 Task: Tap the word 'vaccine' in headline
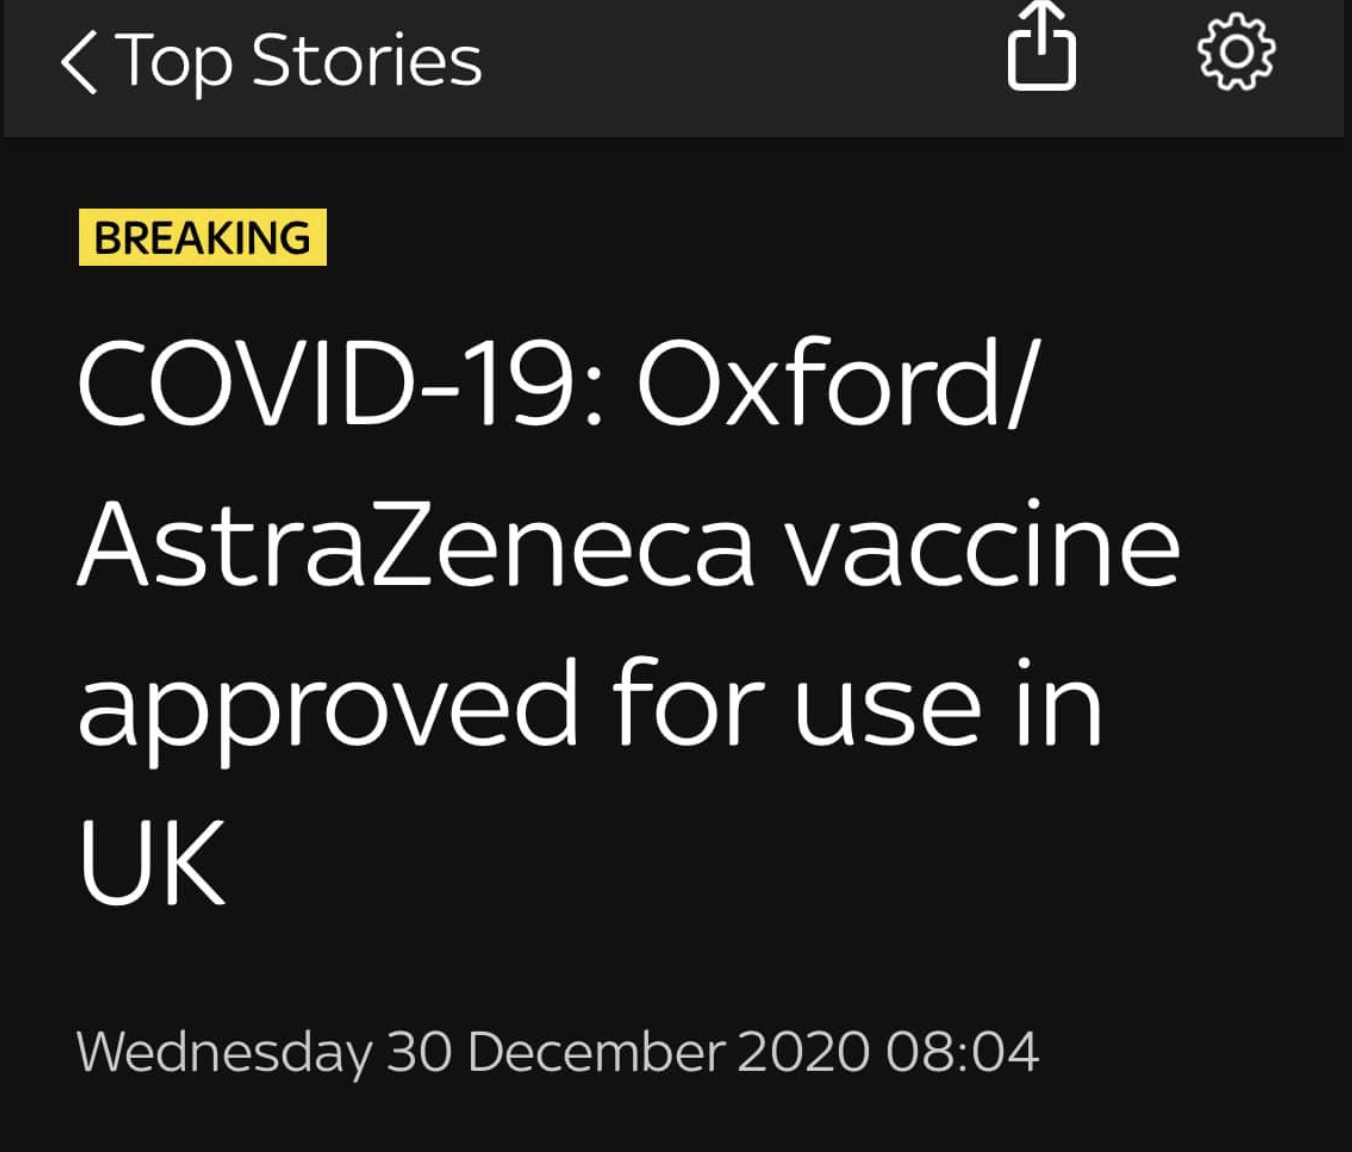pyautogui.click(x=984, y=545)
